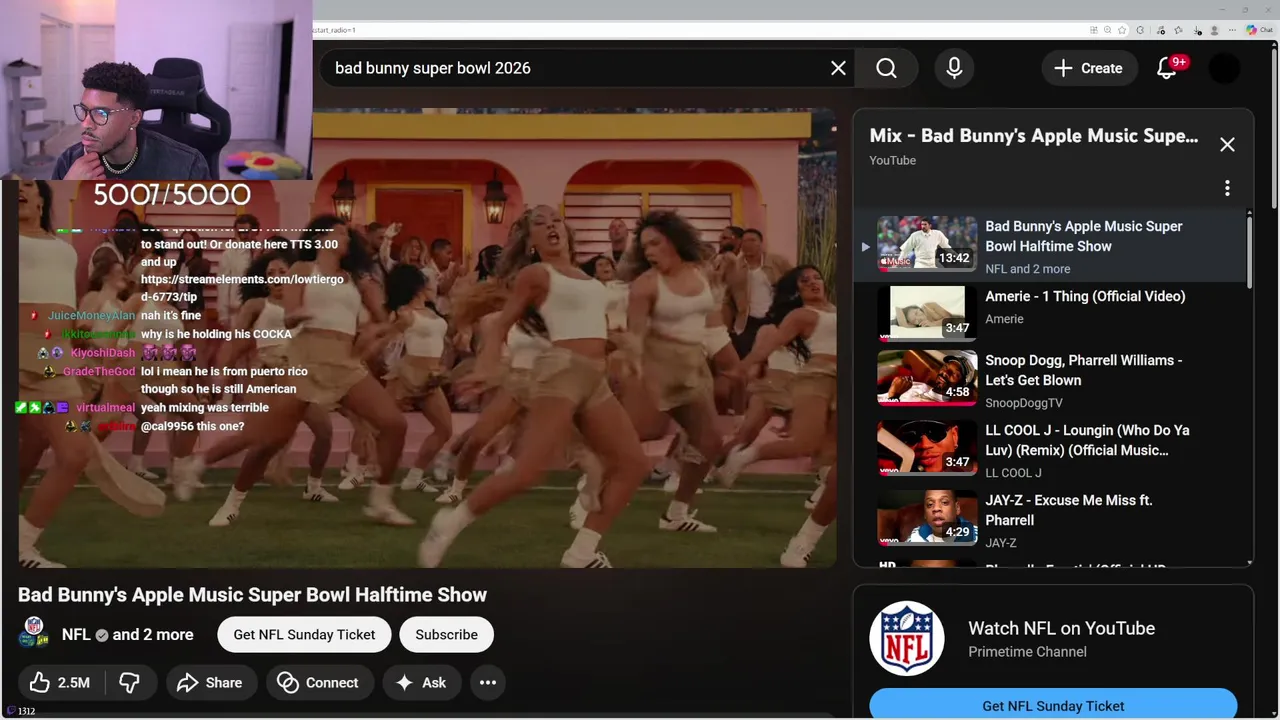Viewport: 1280px width, 720px height.
Task: Play Snoop Dogg Let's Get Blown video
Action: click(1050, 380)
